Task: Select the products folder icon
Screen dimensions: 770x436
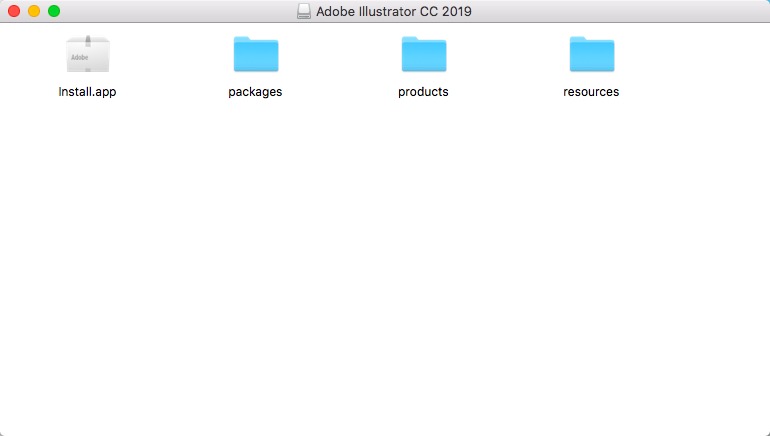Action: point(424,54)
